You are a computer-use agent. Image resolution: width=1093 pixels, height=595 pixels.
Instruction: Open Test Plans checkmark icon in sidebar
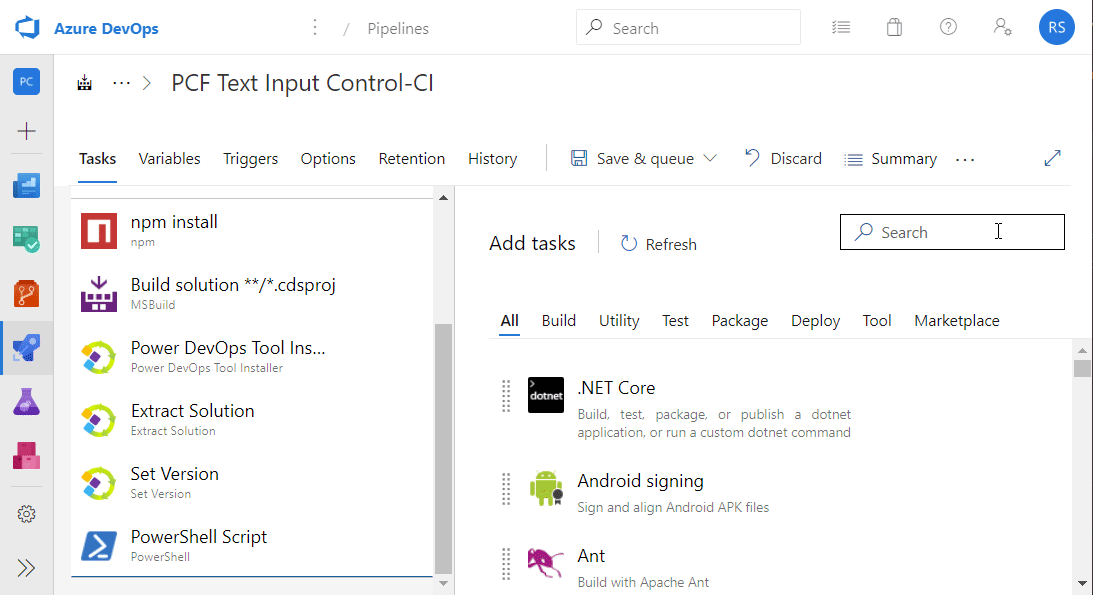point(26,240)
